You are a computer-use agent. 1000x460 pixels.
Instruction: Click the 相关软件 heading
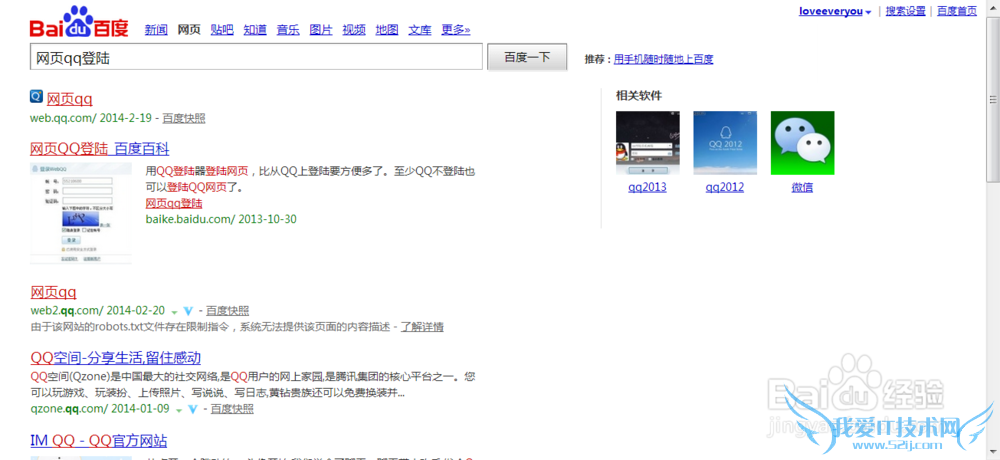point(638,96)
